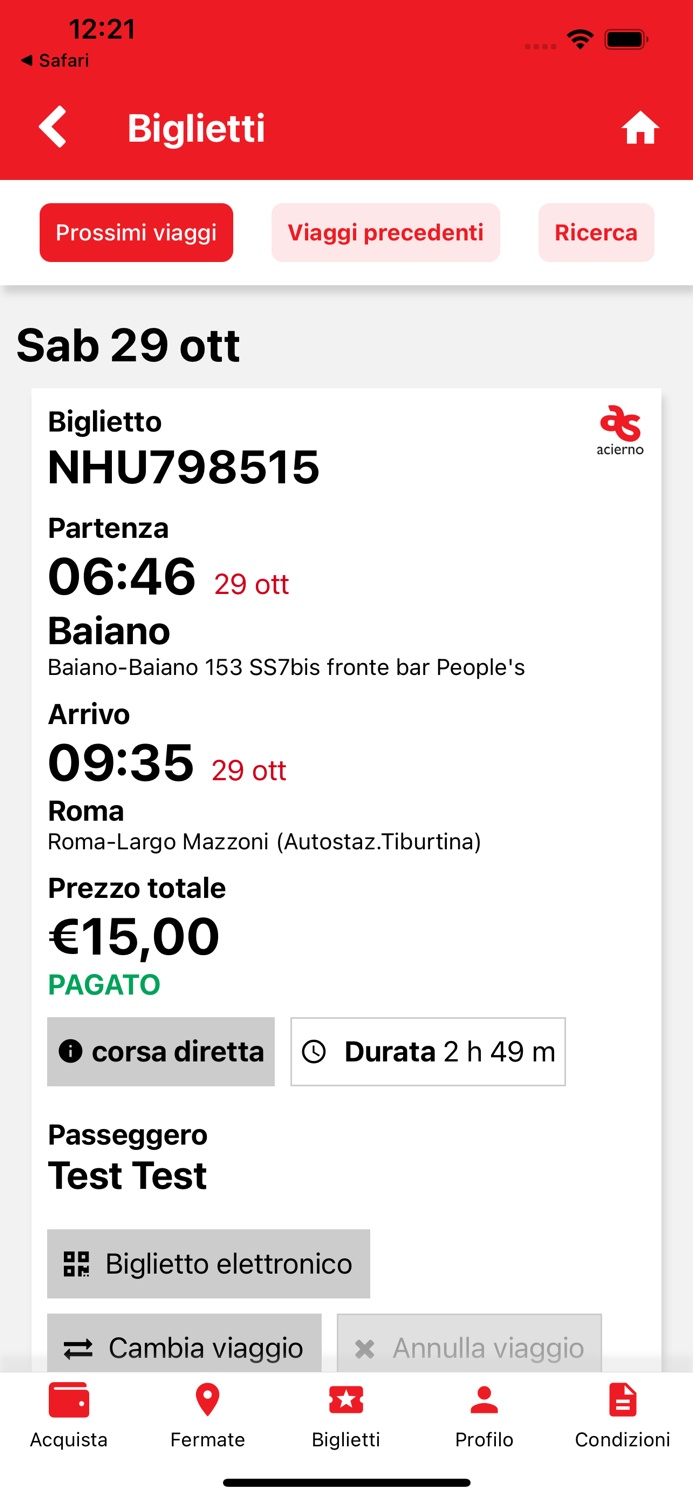Open Profilo person icon
The image size is (693, 1500).
[x=484, y=1400]
